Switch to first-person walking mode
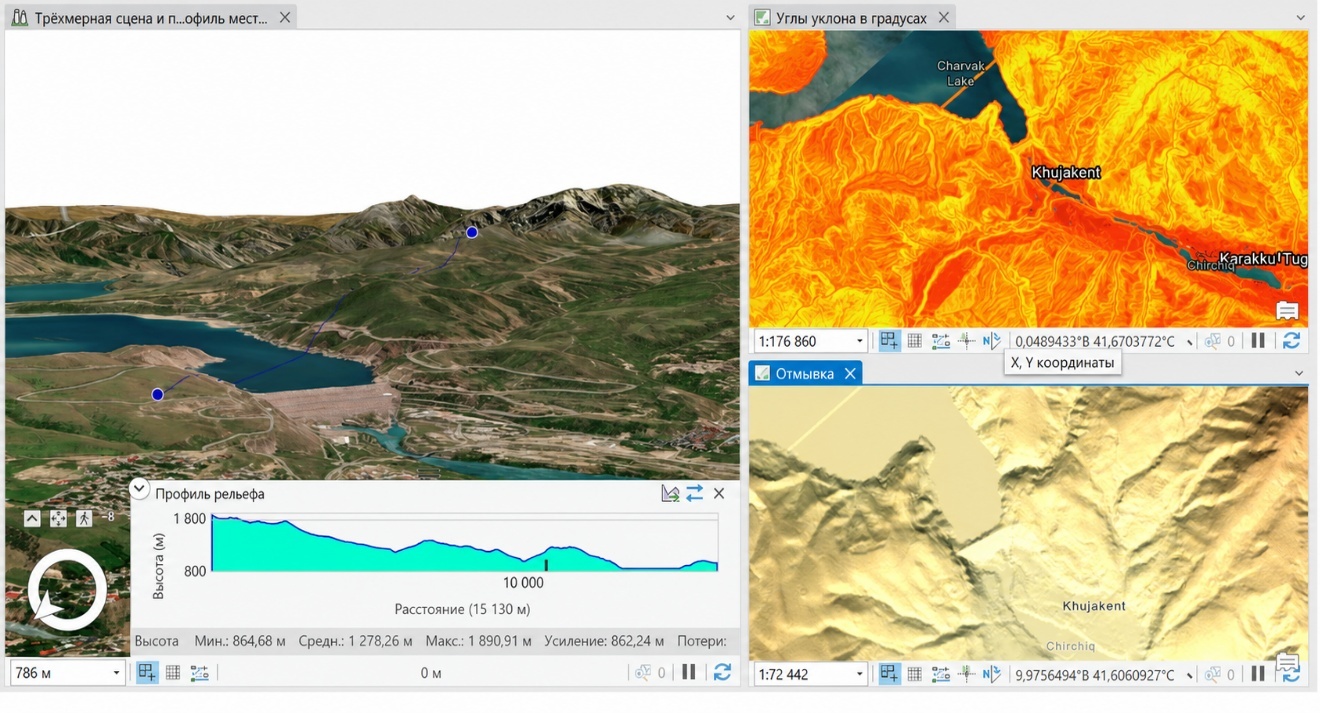The height and width of the screenshot is (713, 1320). click(84, 518)
